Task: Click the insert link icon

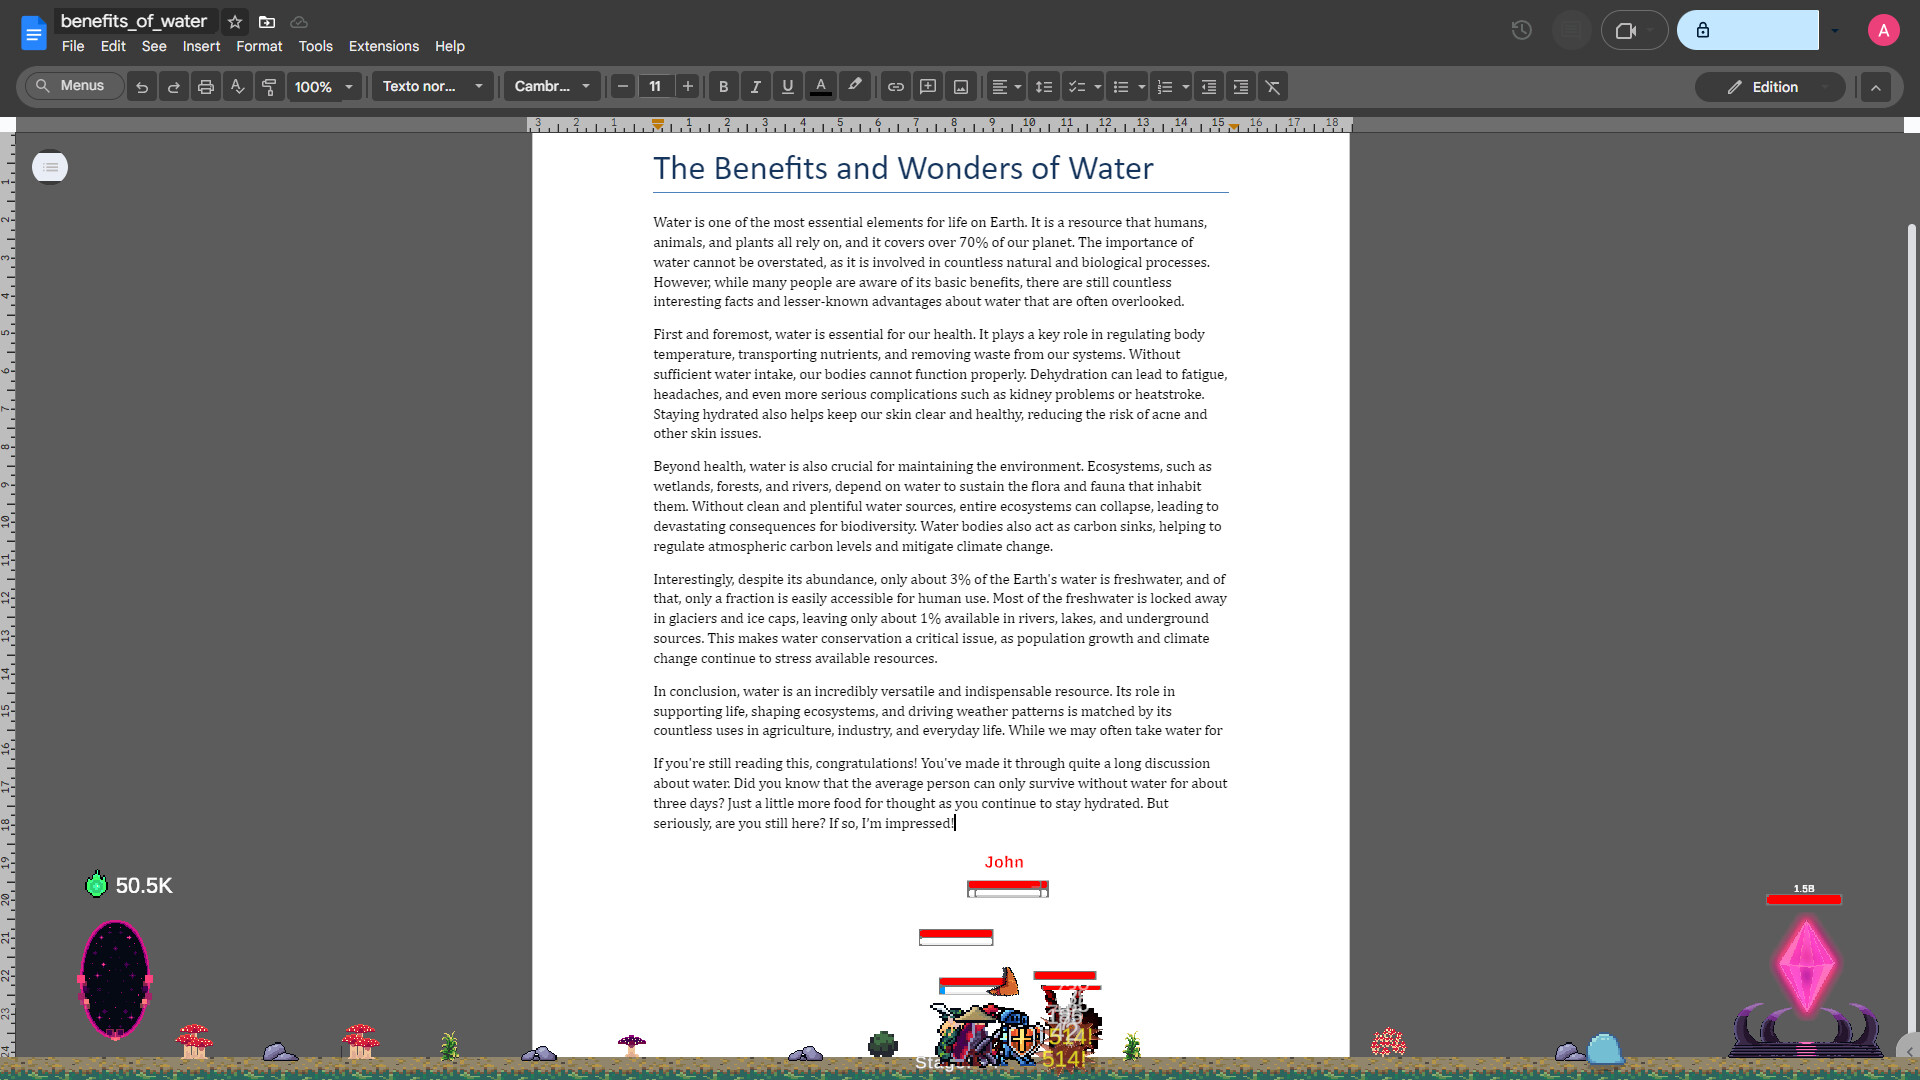Action: pyautogui.click(x=896, y=87)
